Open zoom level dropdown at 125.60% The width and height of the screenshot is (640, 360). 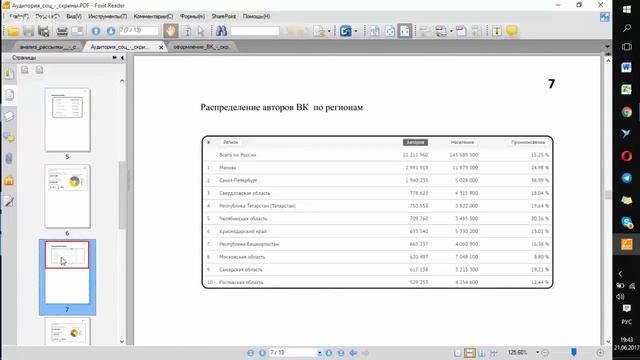[538, 352]
